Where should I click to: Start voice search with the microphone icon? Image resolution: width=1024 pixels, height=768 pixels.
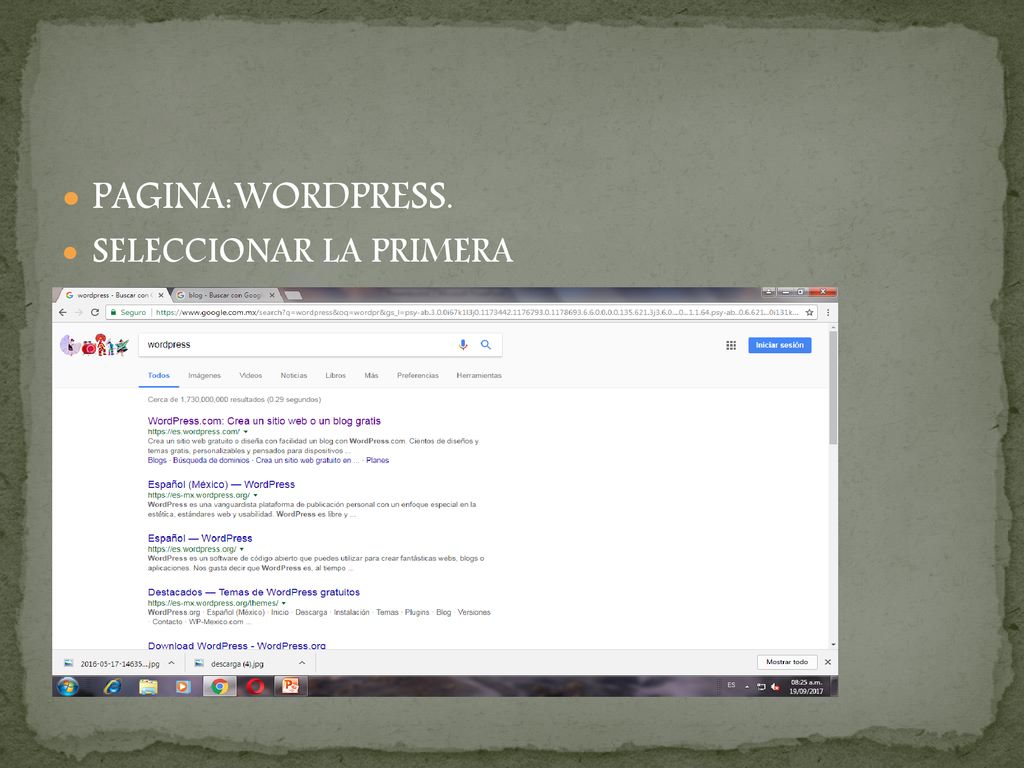(x=463, y=344)
